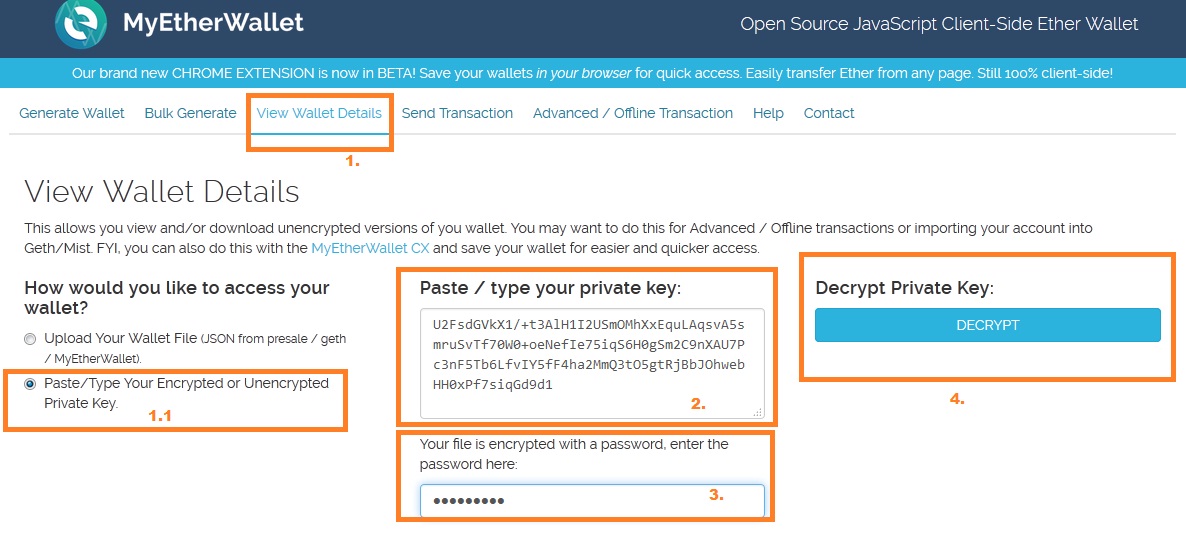Click the wallet password input field
The image size is (1186, 537).
point(592,501)
